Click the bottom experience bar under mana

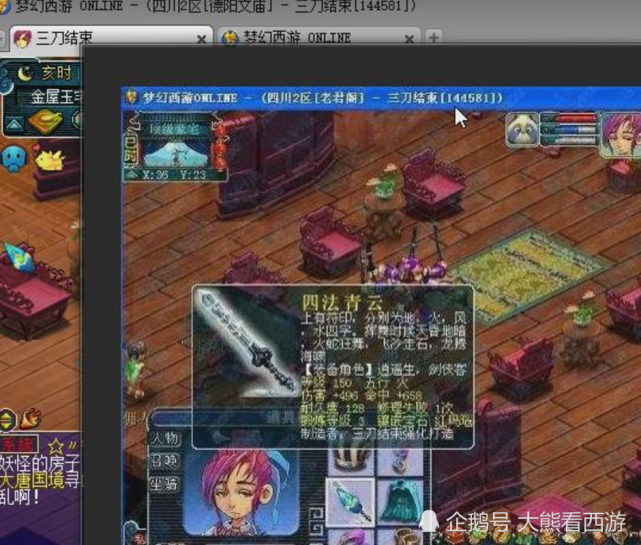(576, 140)
